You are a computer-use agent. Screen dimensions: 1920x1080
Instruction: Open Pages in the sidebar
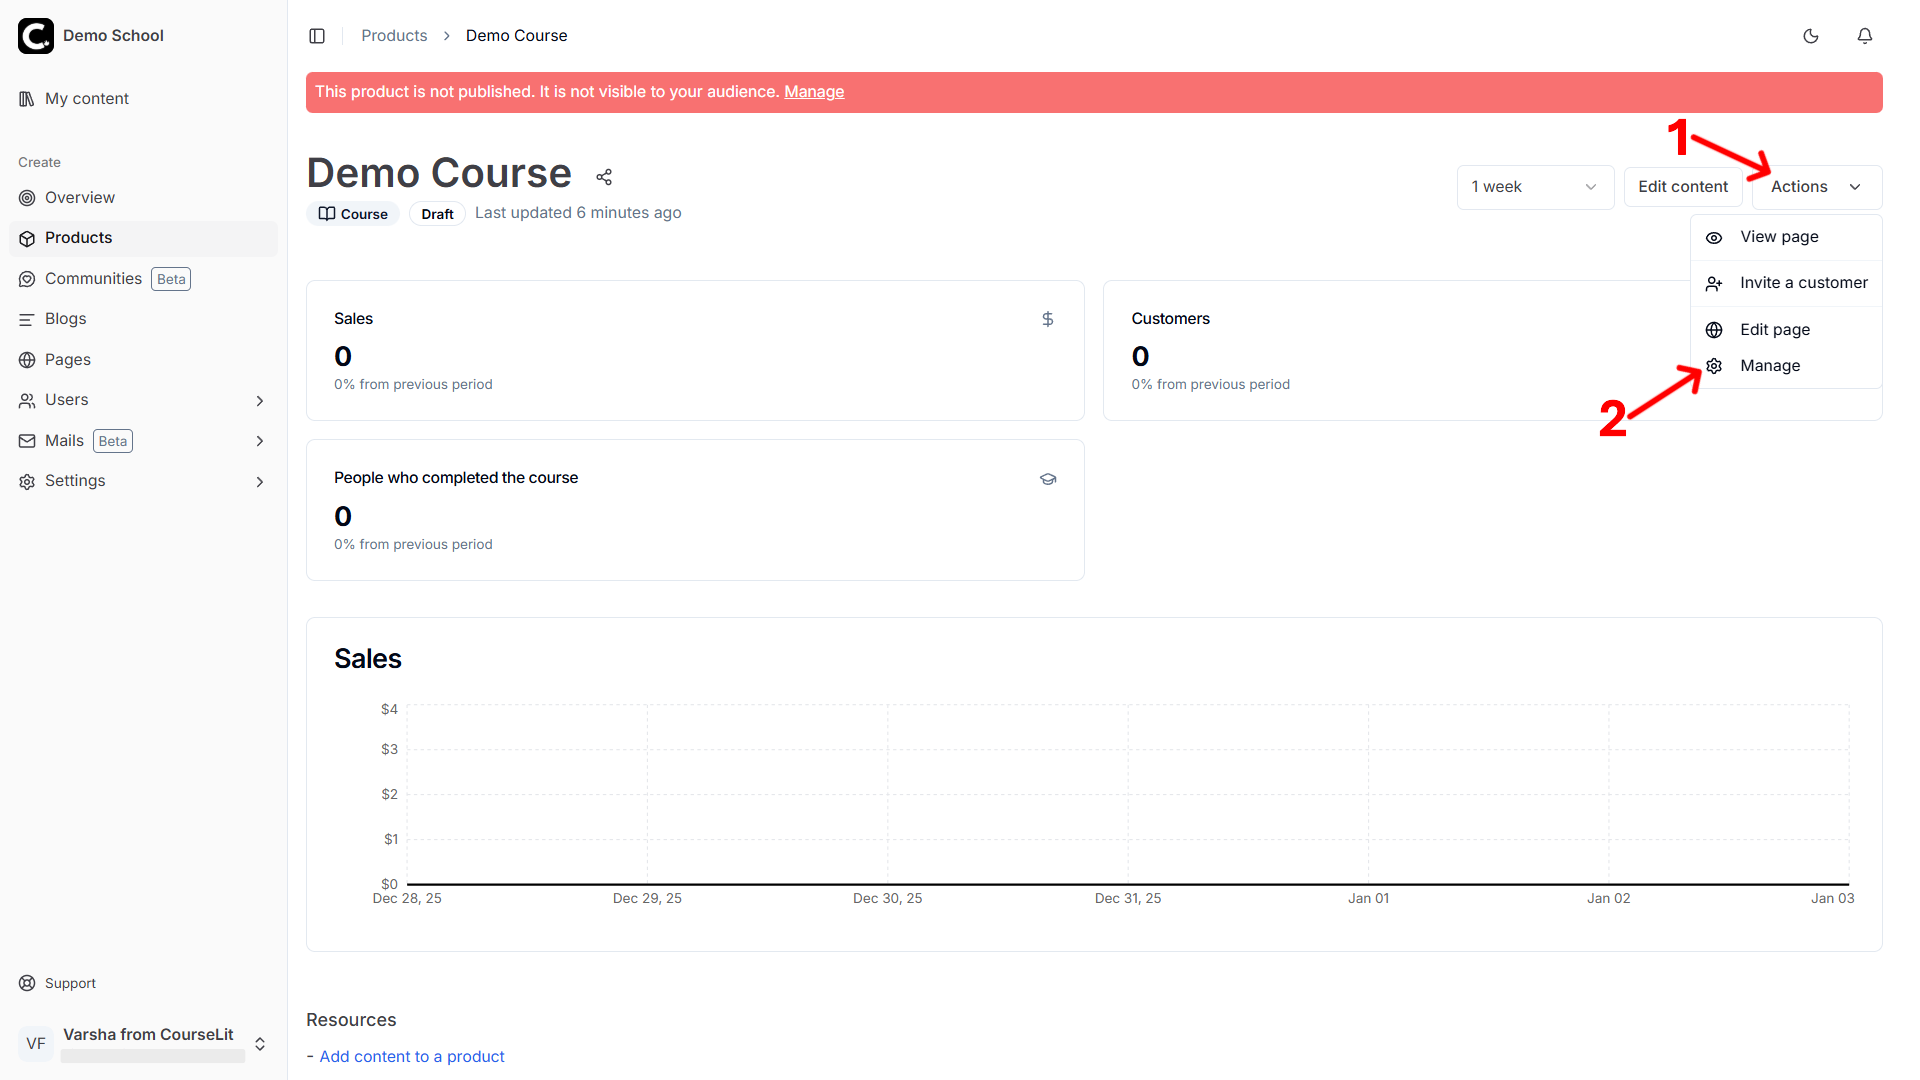(68, 359)
